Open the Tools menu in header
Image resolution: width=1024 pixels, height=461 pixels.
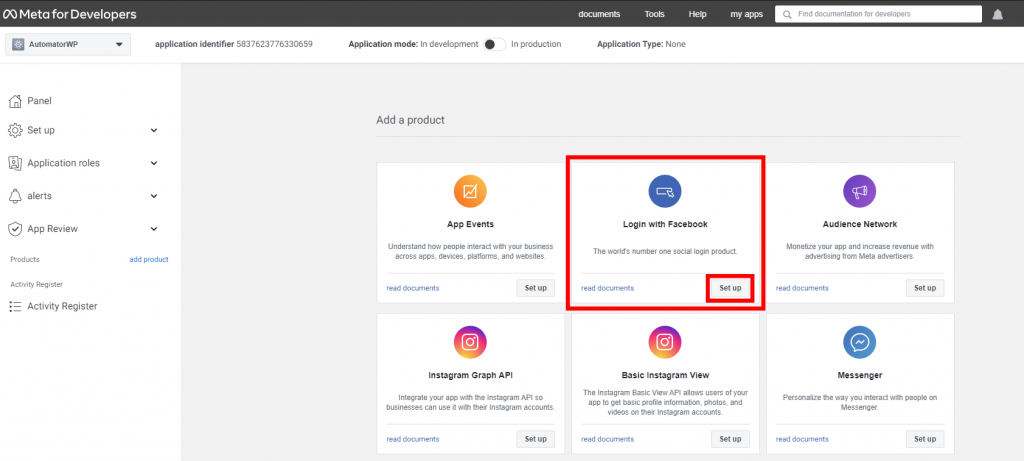[x=654, y=14]
